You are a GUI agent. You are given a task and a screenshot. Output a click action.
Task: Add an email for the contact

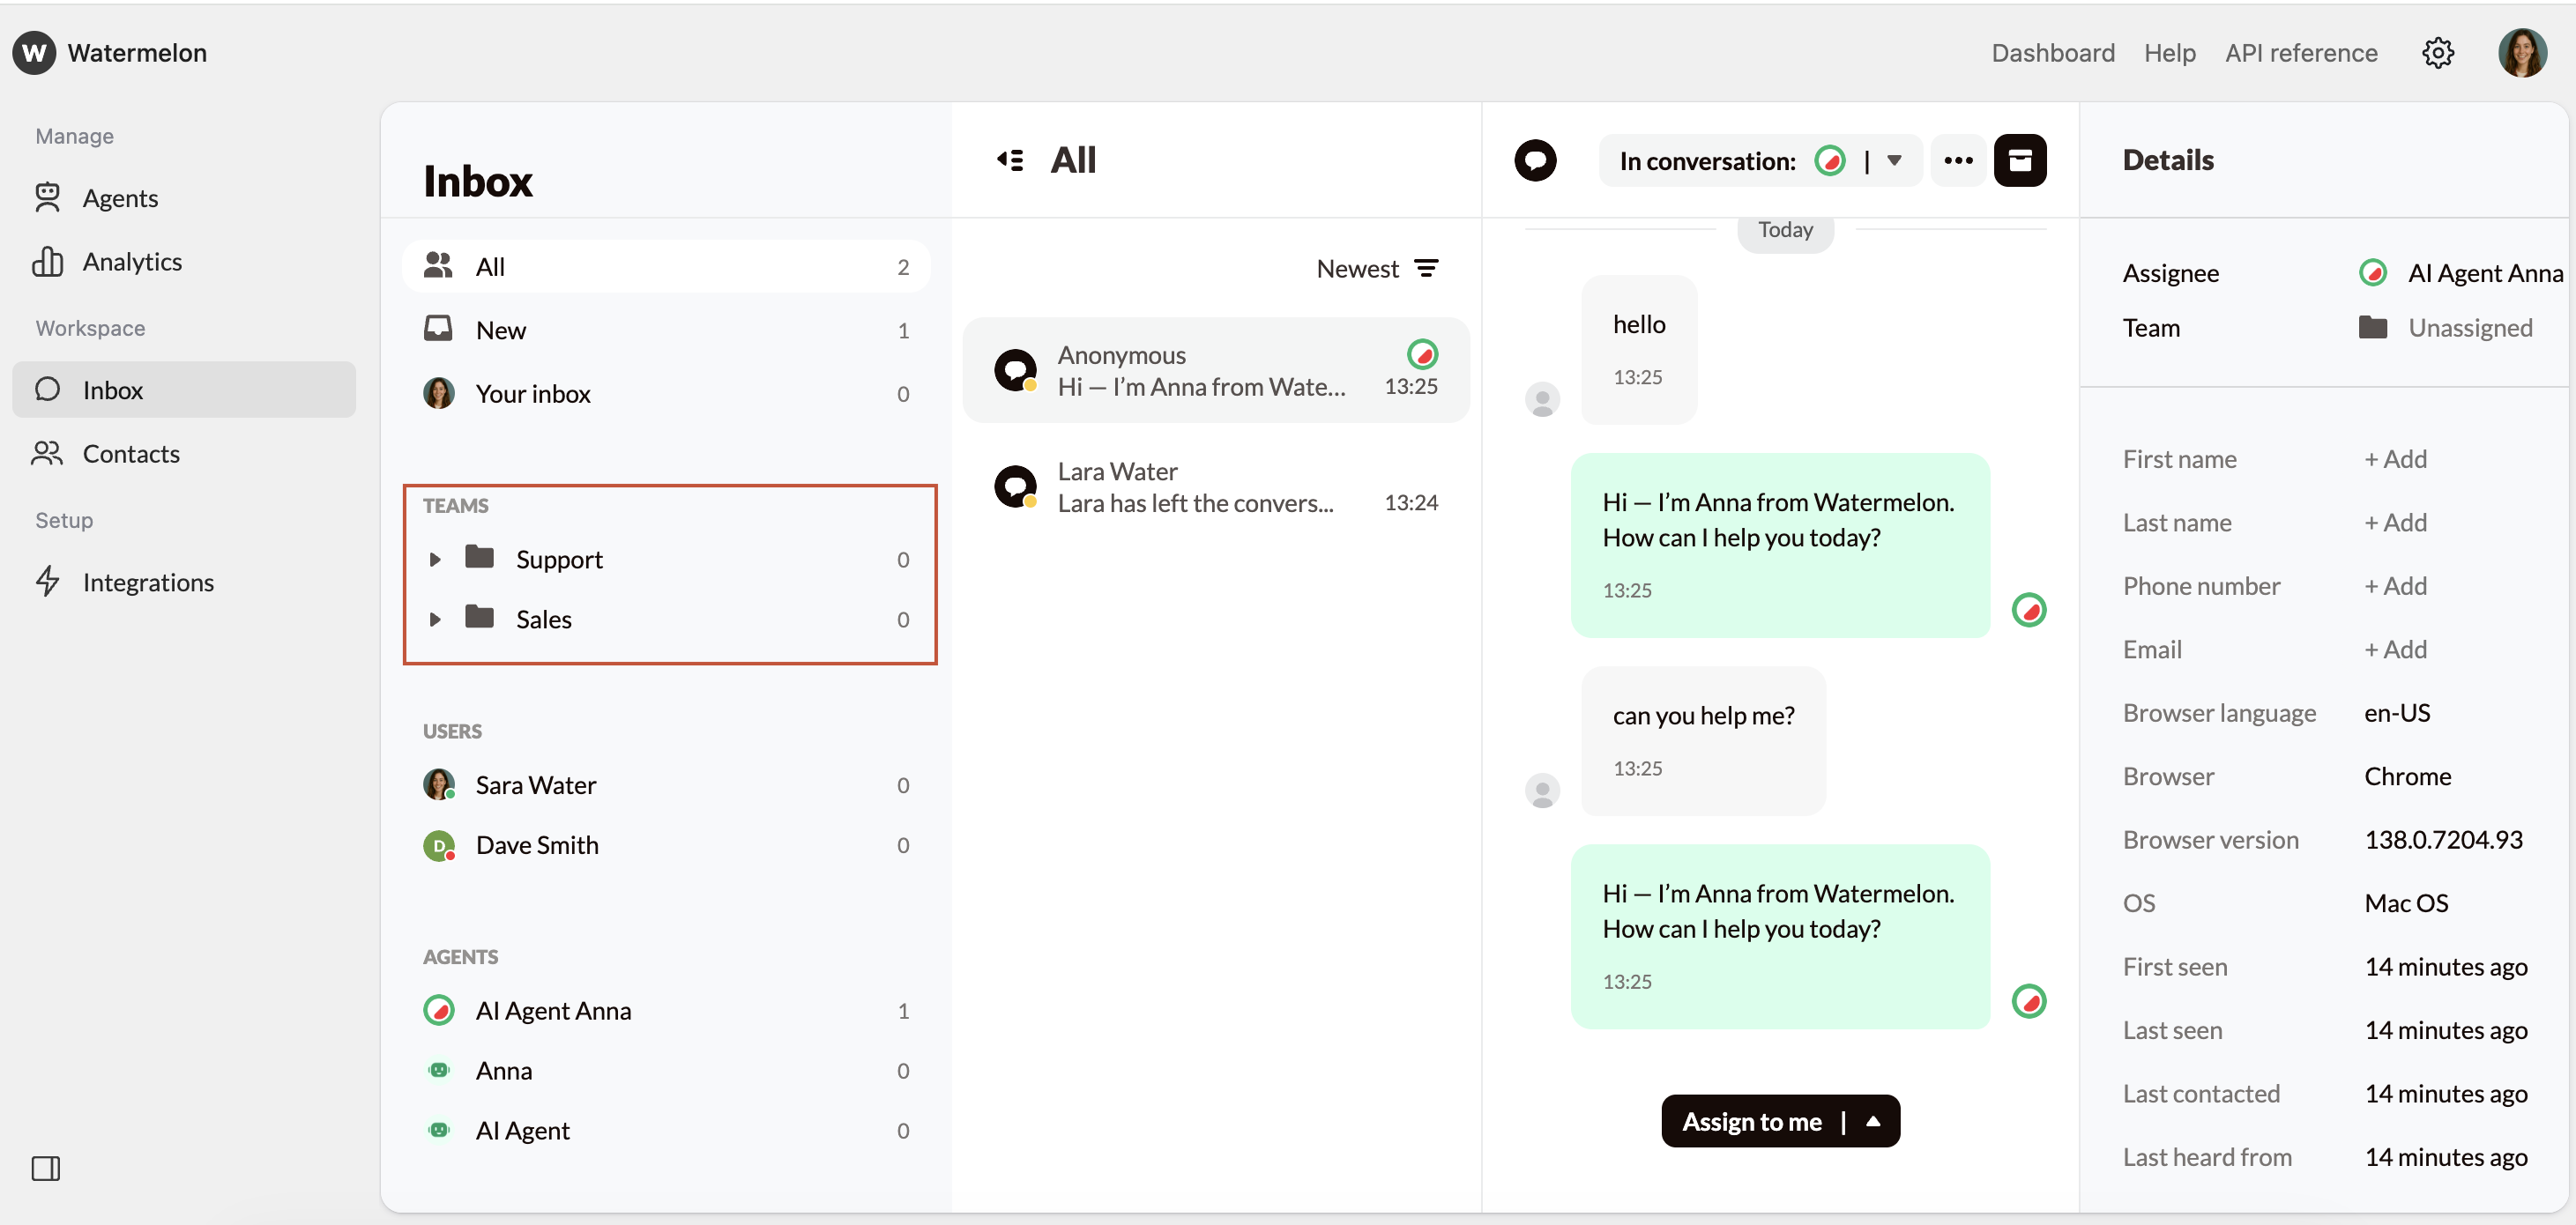2395,649
